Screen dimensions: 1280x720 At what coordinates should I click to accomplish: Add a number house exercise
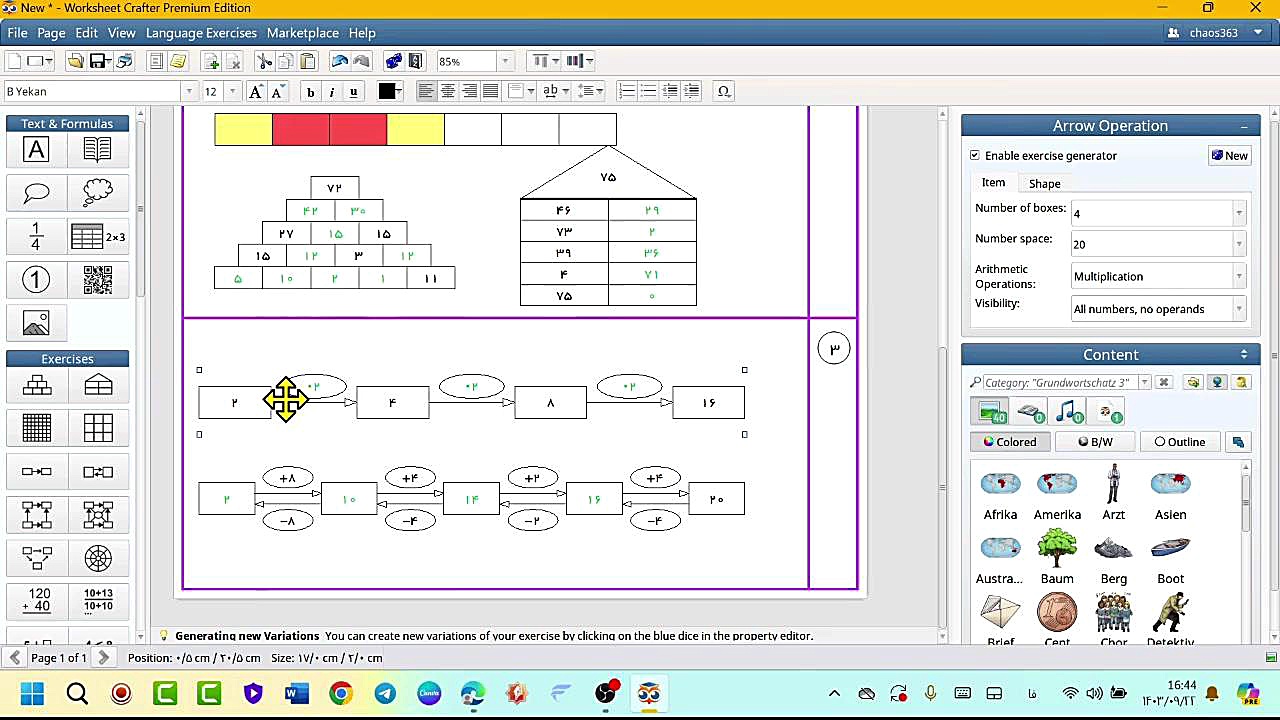(x=97, y=385)
